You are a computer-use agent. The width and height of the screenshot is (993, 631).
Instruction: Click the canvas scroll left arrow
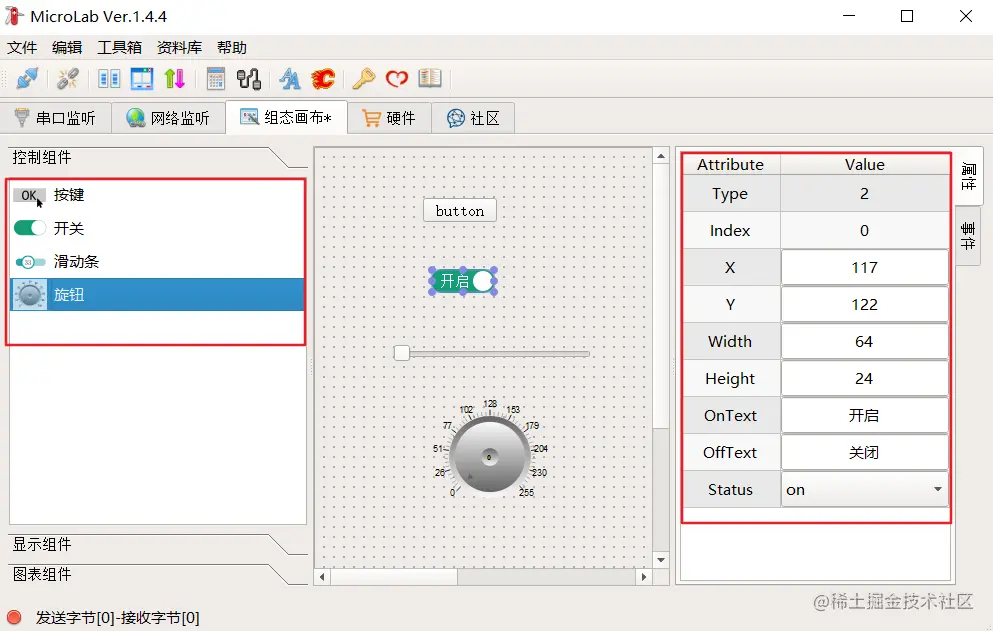click(322, 577)
